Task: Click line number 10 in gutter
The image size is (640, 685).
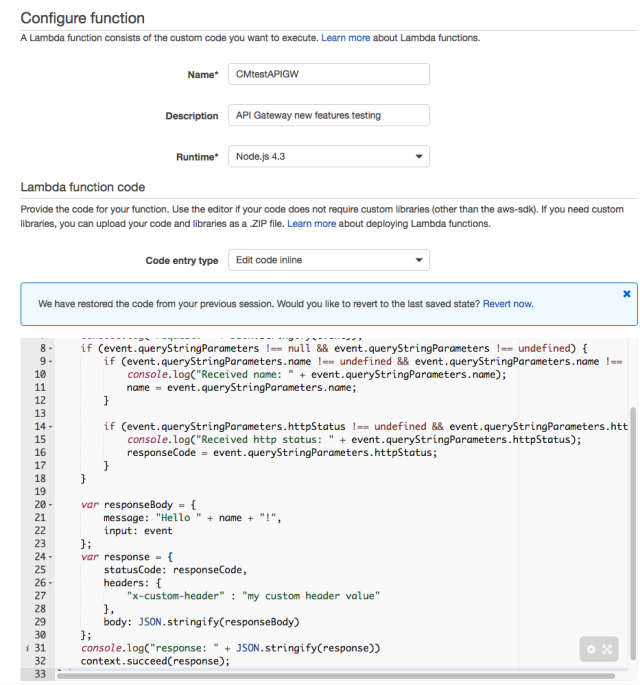Action: [x=40, y=374]
